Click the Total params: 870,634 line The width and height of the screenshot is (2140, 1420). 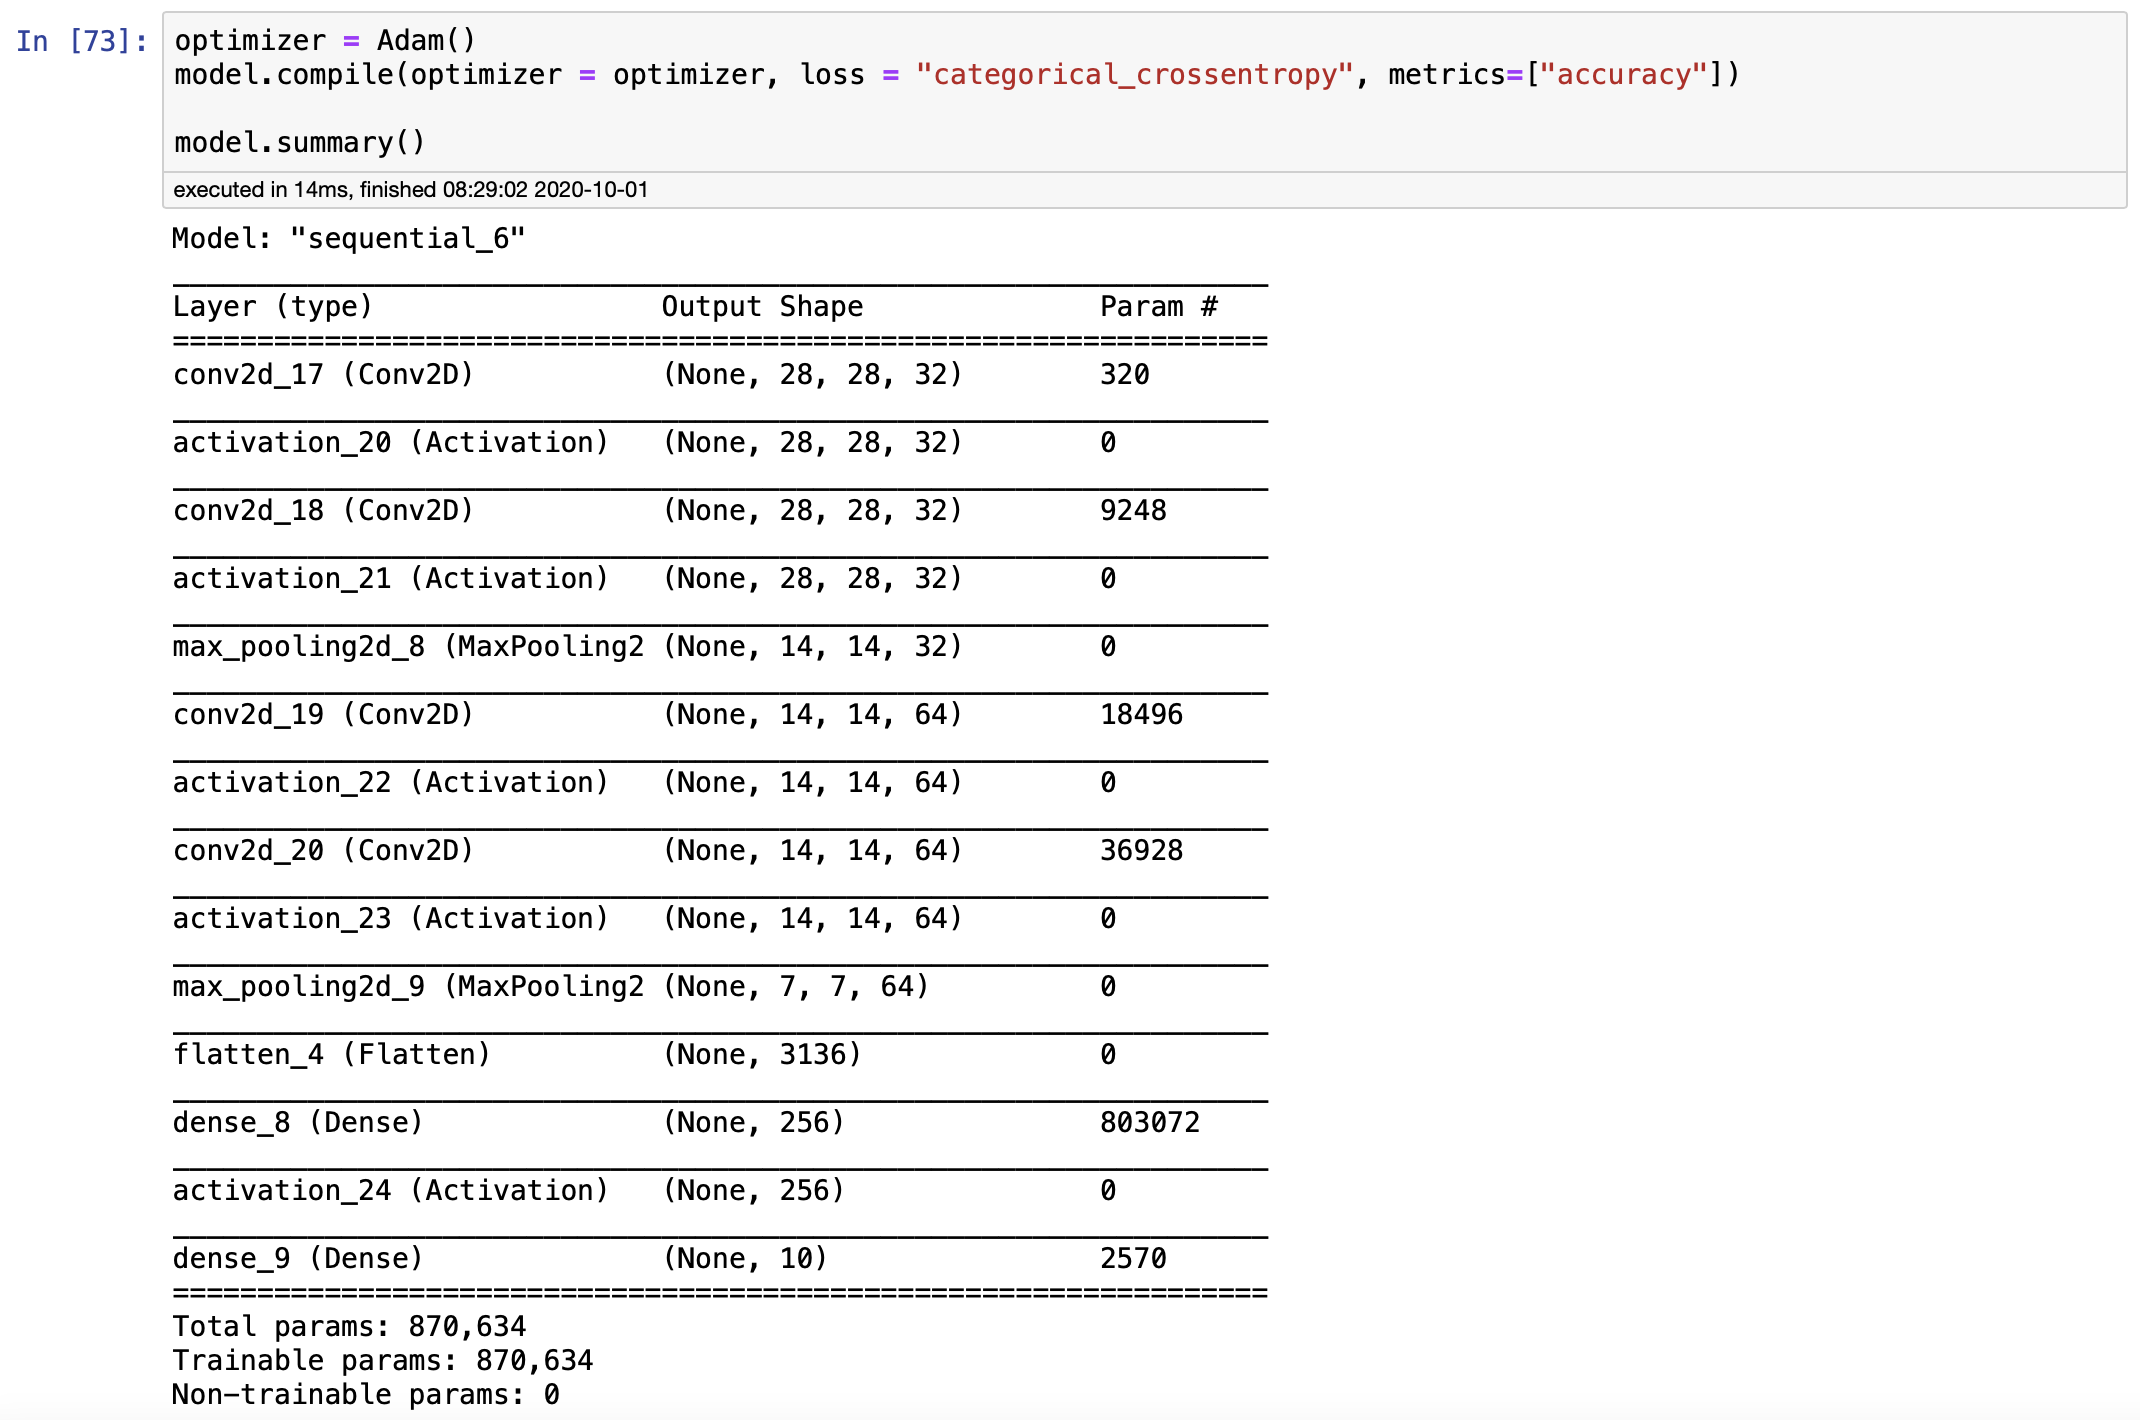[x=350, y=1325]
